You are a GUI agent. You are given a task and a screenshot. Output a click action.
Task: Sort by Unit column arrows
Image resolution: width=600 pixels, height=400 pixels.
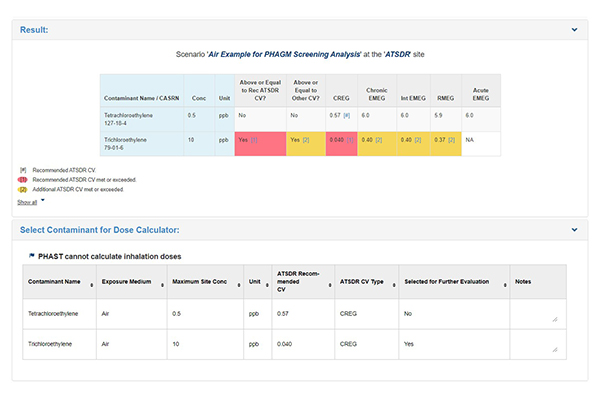(x=267, y=285)
